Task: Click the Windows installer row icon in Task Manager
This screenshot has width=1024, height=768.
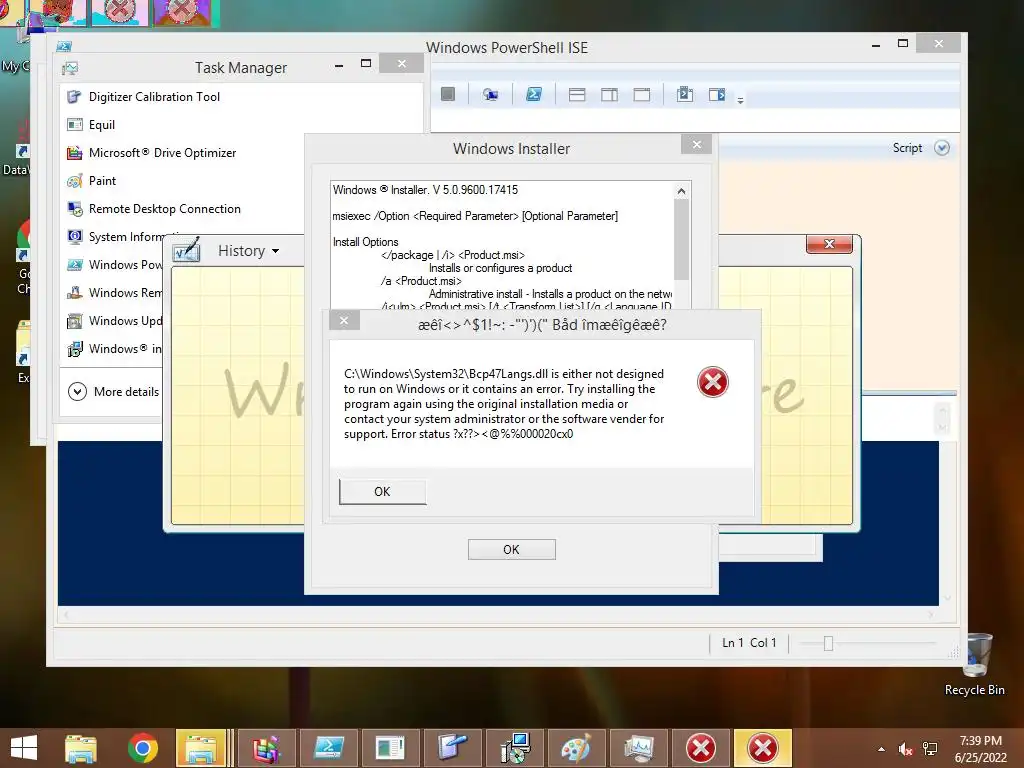Action: (74, 349)
